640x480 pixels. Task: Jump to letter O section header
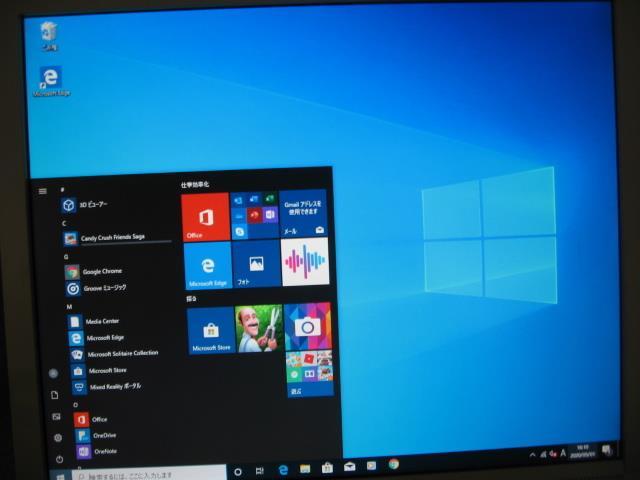[x=75, y=405]
